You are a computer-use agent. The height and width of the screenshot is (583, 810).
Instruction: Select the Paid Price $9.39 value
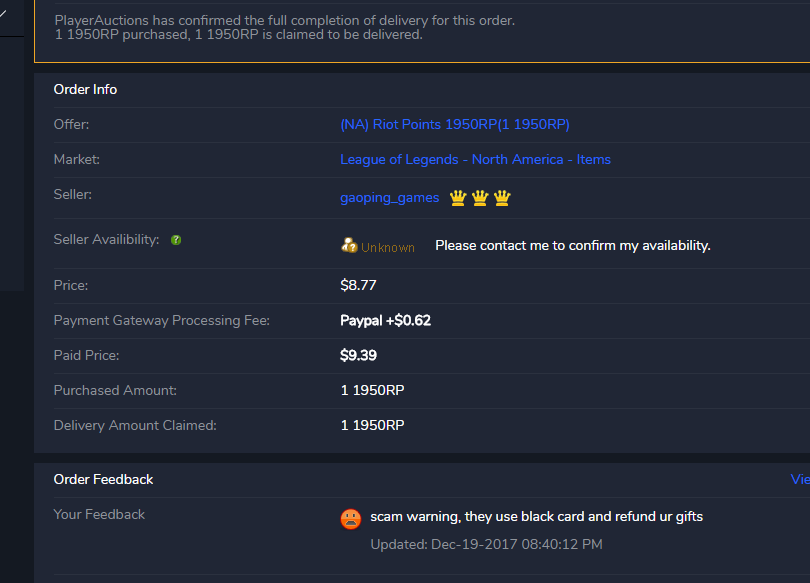(358, 355)
